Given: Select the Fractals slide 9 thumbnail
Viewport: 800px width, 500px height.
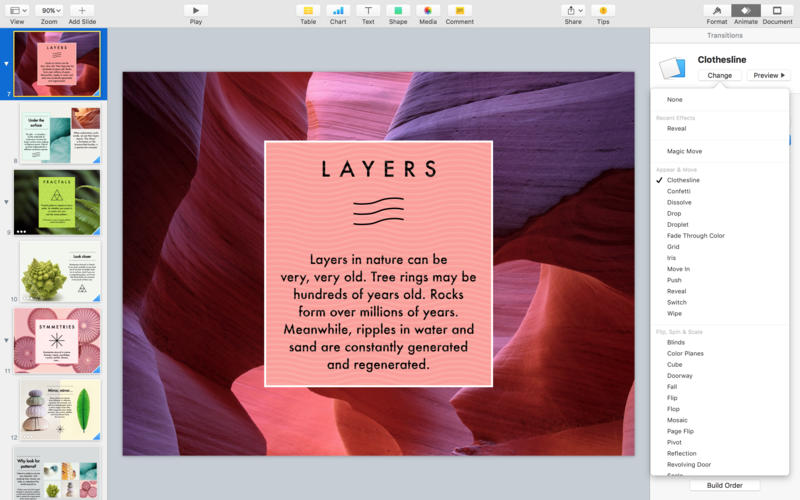Looking at the screenshot, I should (x=58, y=201).
